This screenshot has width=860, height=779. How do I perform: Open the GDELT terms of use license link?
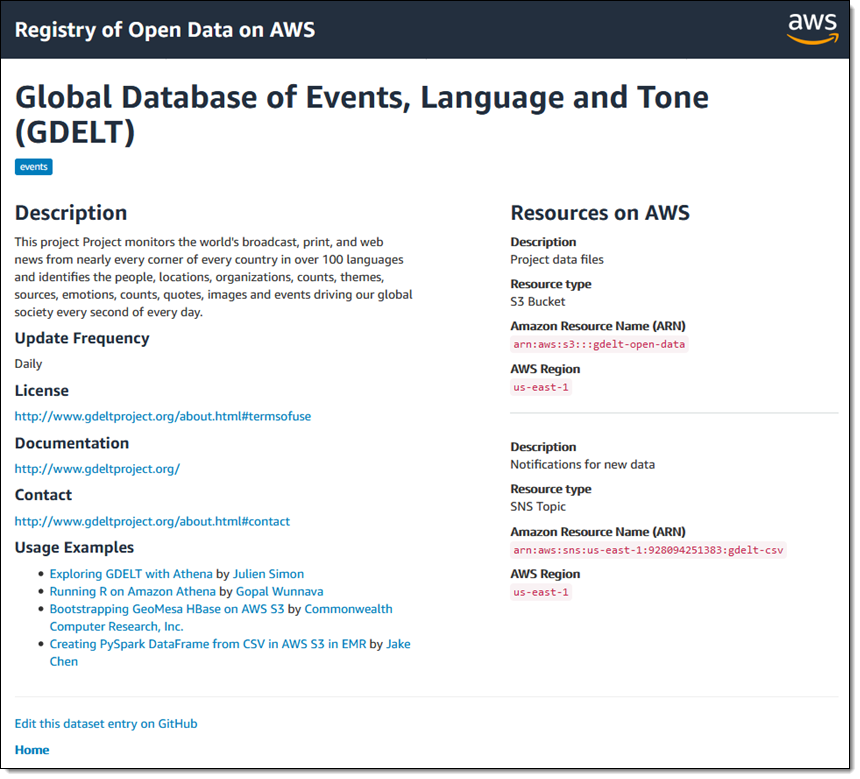click(x=162, y=416)
